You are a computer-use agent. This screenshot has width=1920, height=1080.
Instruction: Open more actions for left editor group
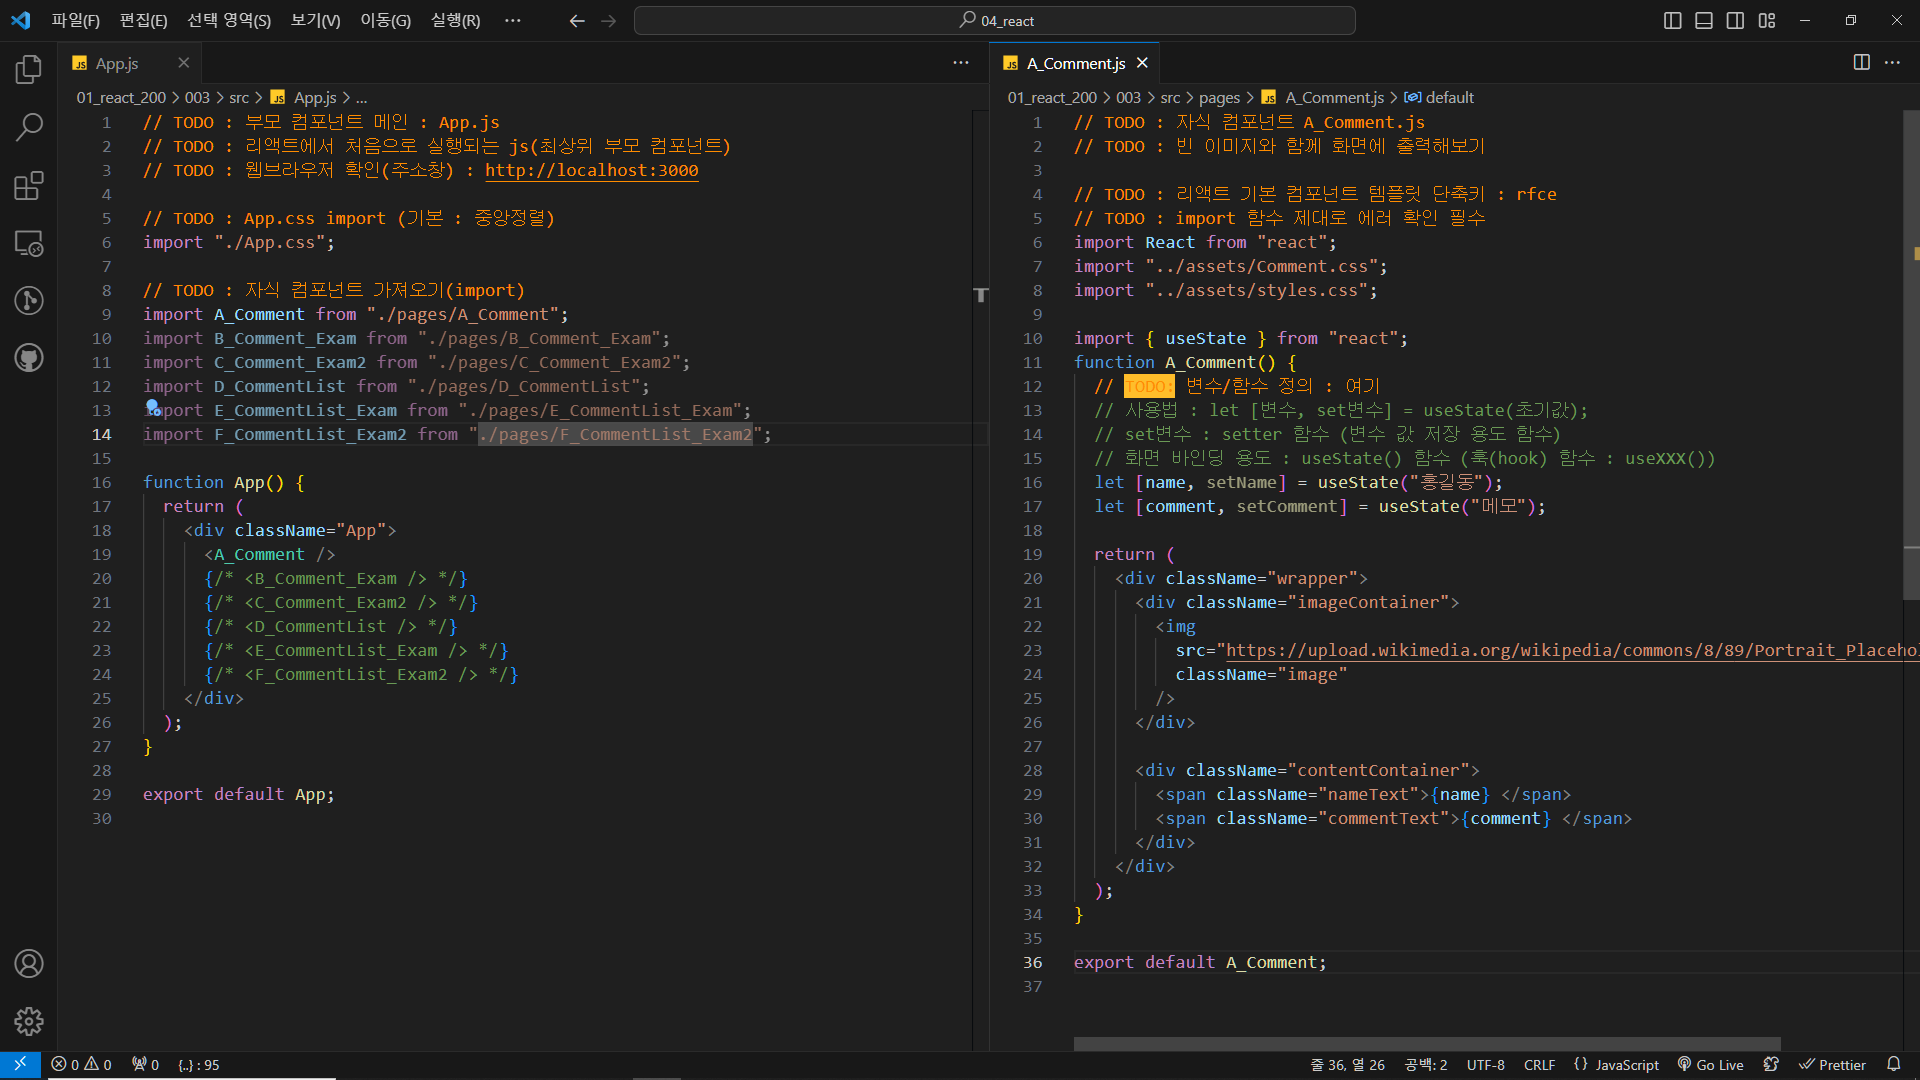960,63
